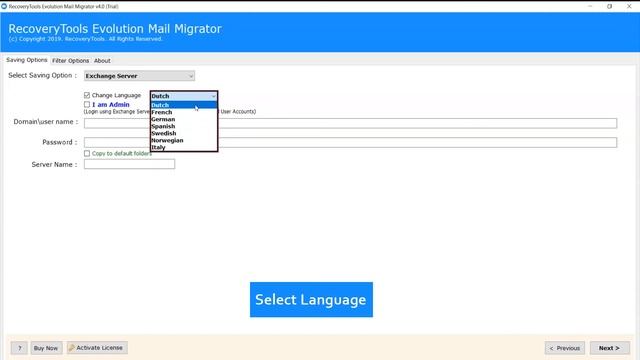The width and height of the screenshot is (640, 360).
Task: Expand the Select Saving Option dropdown
Action: tap(139, 76)
